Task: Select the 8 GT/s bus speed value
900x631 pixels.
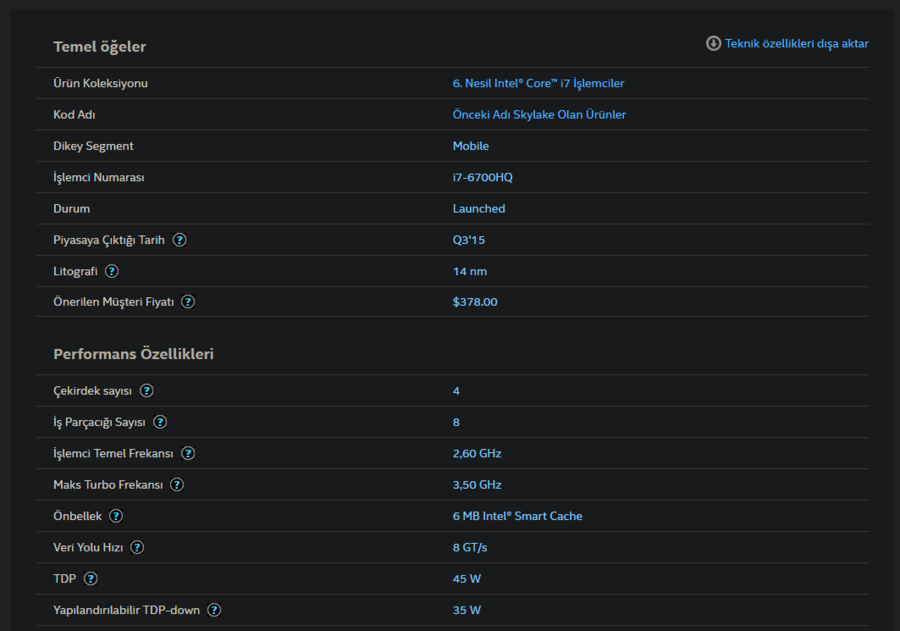Action: click(470, 547)
